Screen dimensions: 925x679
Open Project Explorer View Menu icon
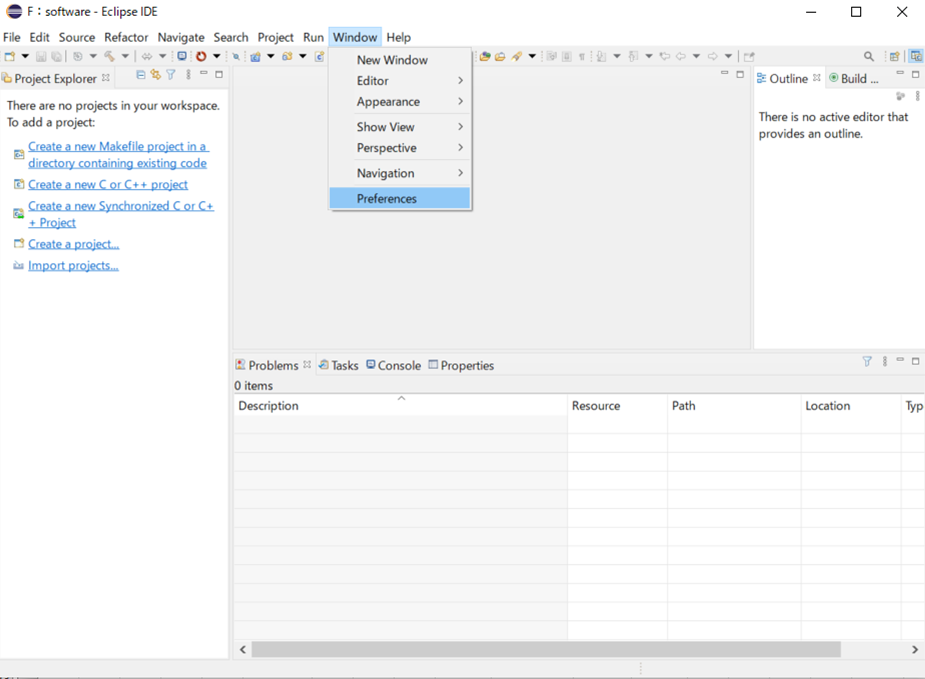click(x=188, y=75)
